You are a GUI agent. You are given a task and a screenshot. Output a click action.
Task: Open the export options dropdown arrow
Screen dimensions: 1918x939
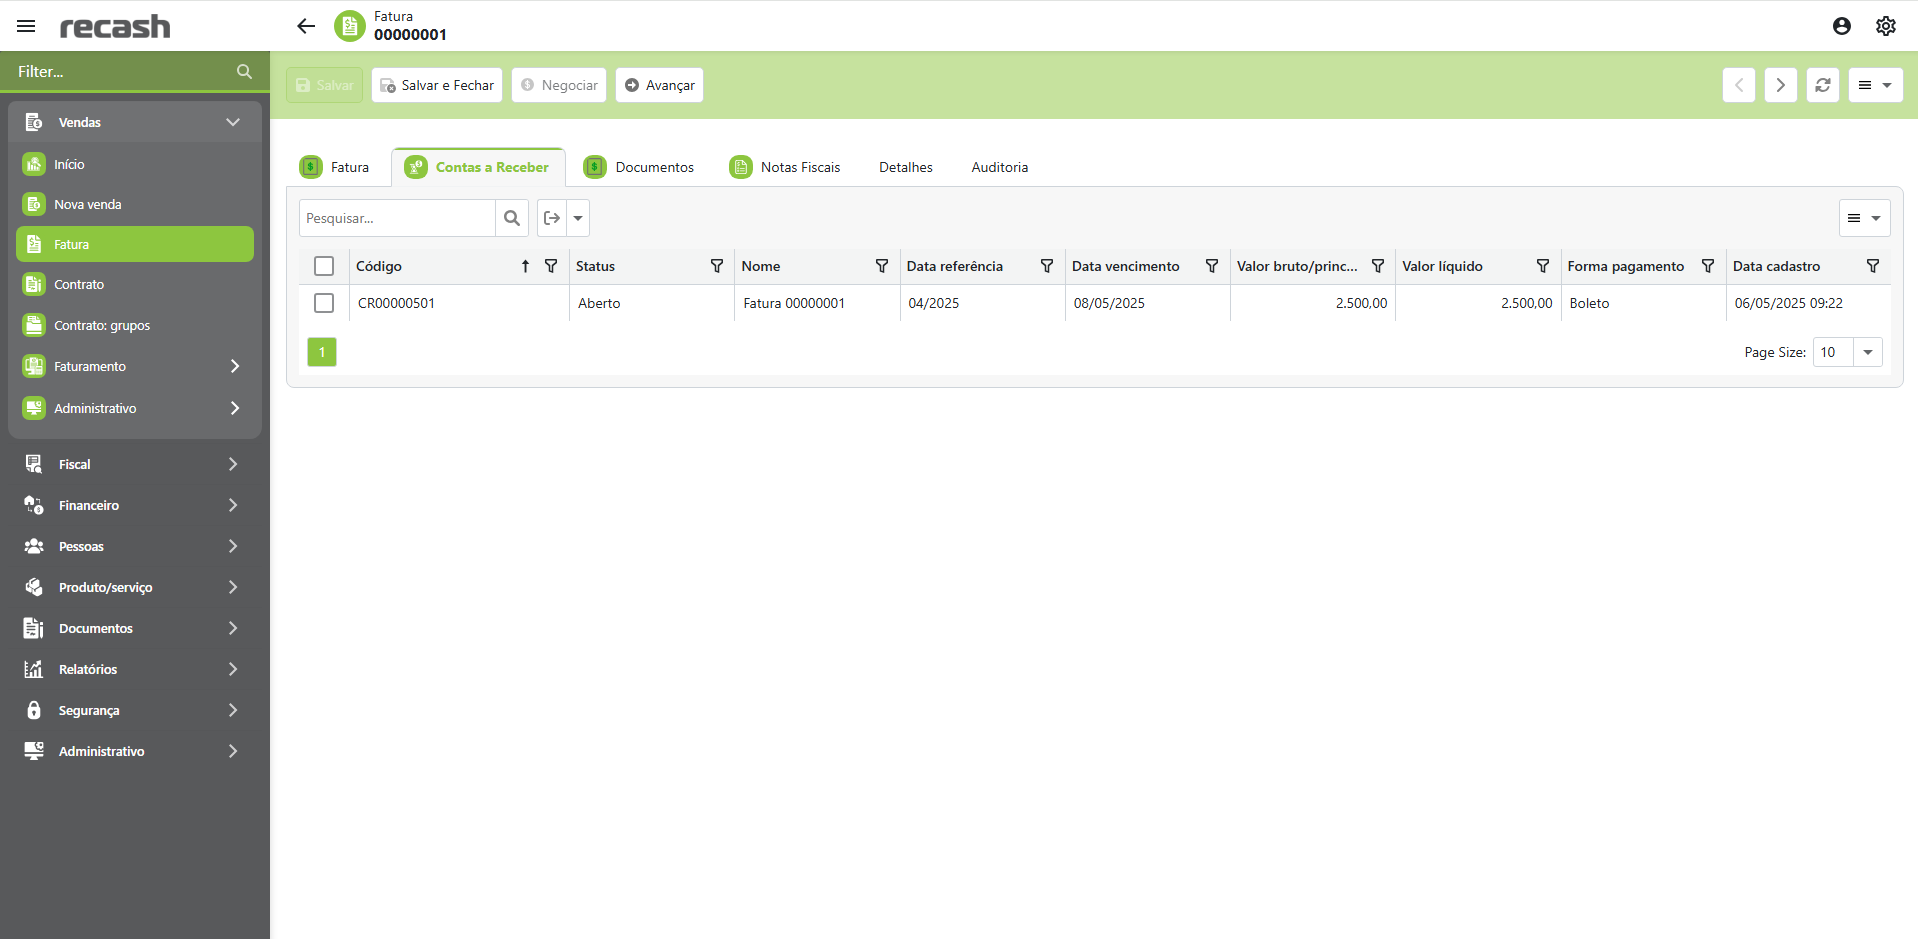tap(578, 218)
